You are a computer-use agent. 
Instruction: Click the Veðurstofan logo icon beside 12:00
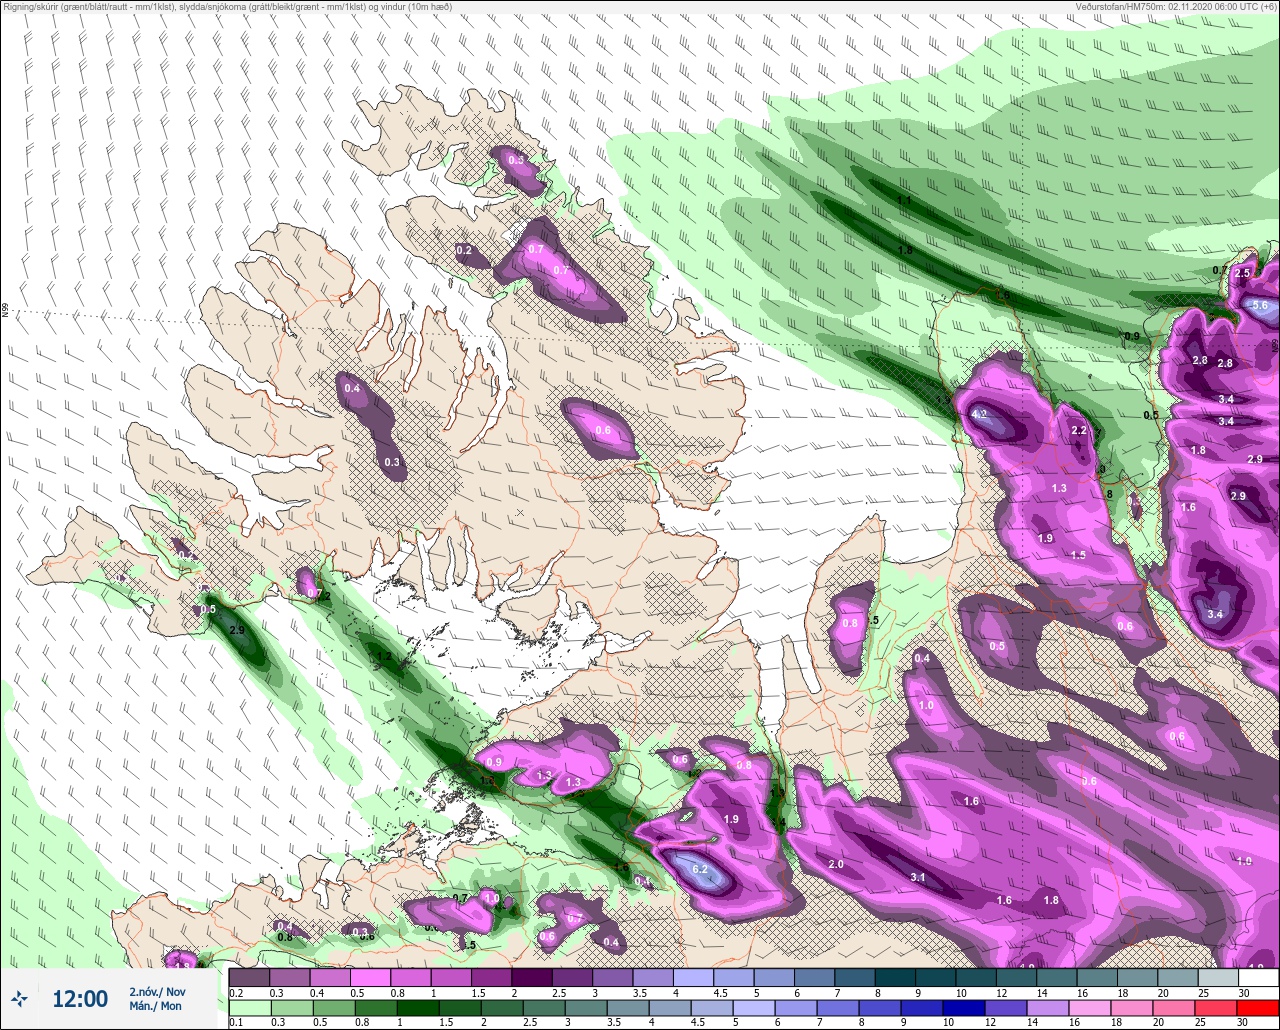pos(19,998)
